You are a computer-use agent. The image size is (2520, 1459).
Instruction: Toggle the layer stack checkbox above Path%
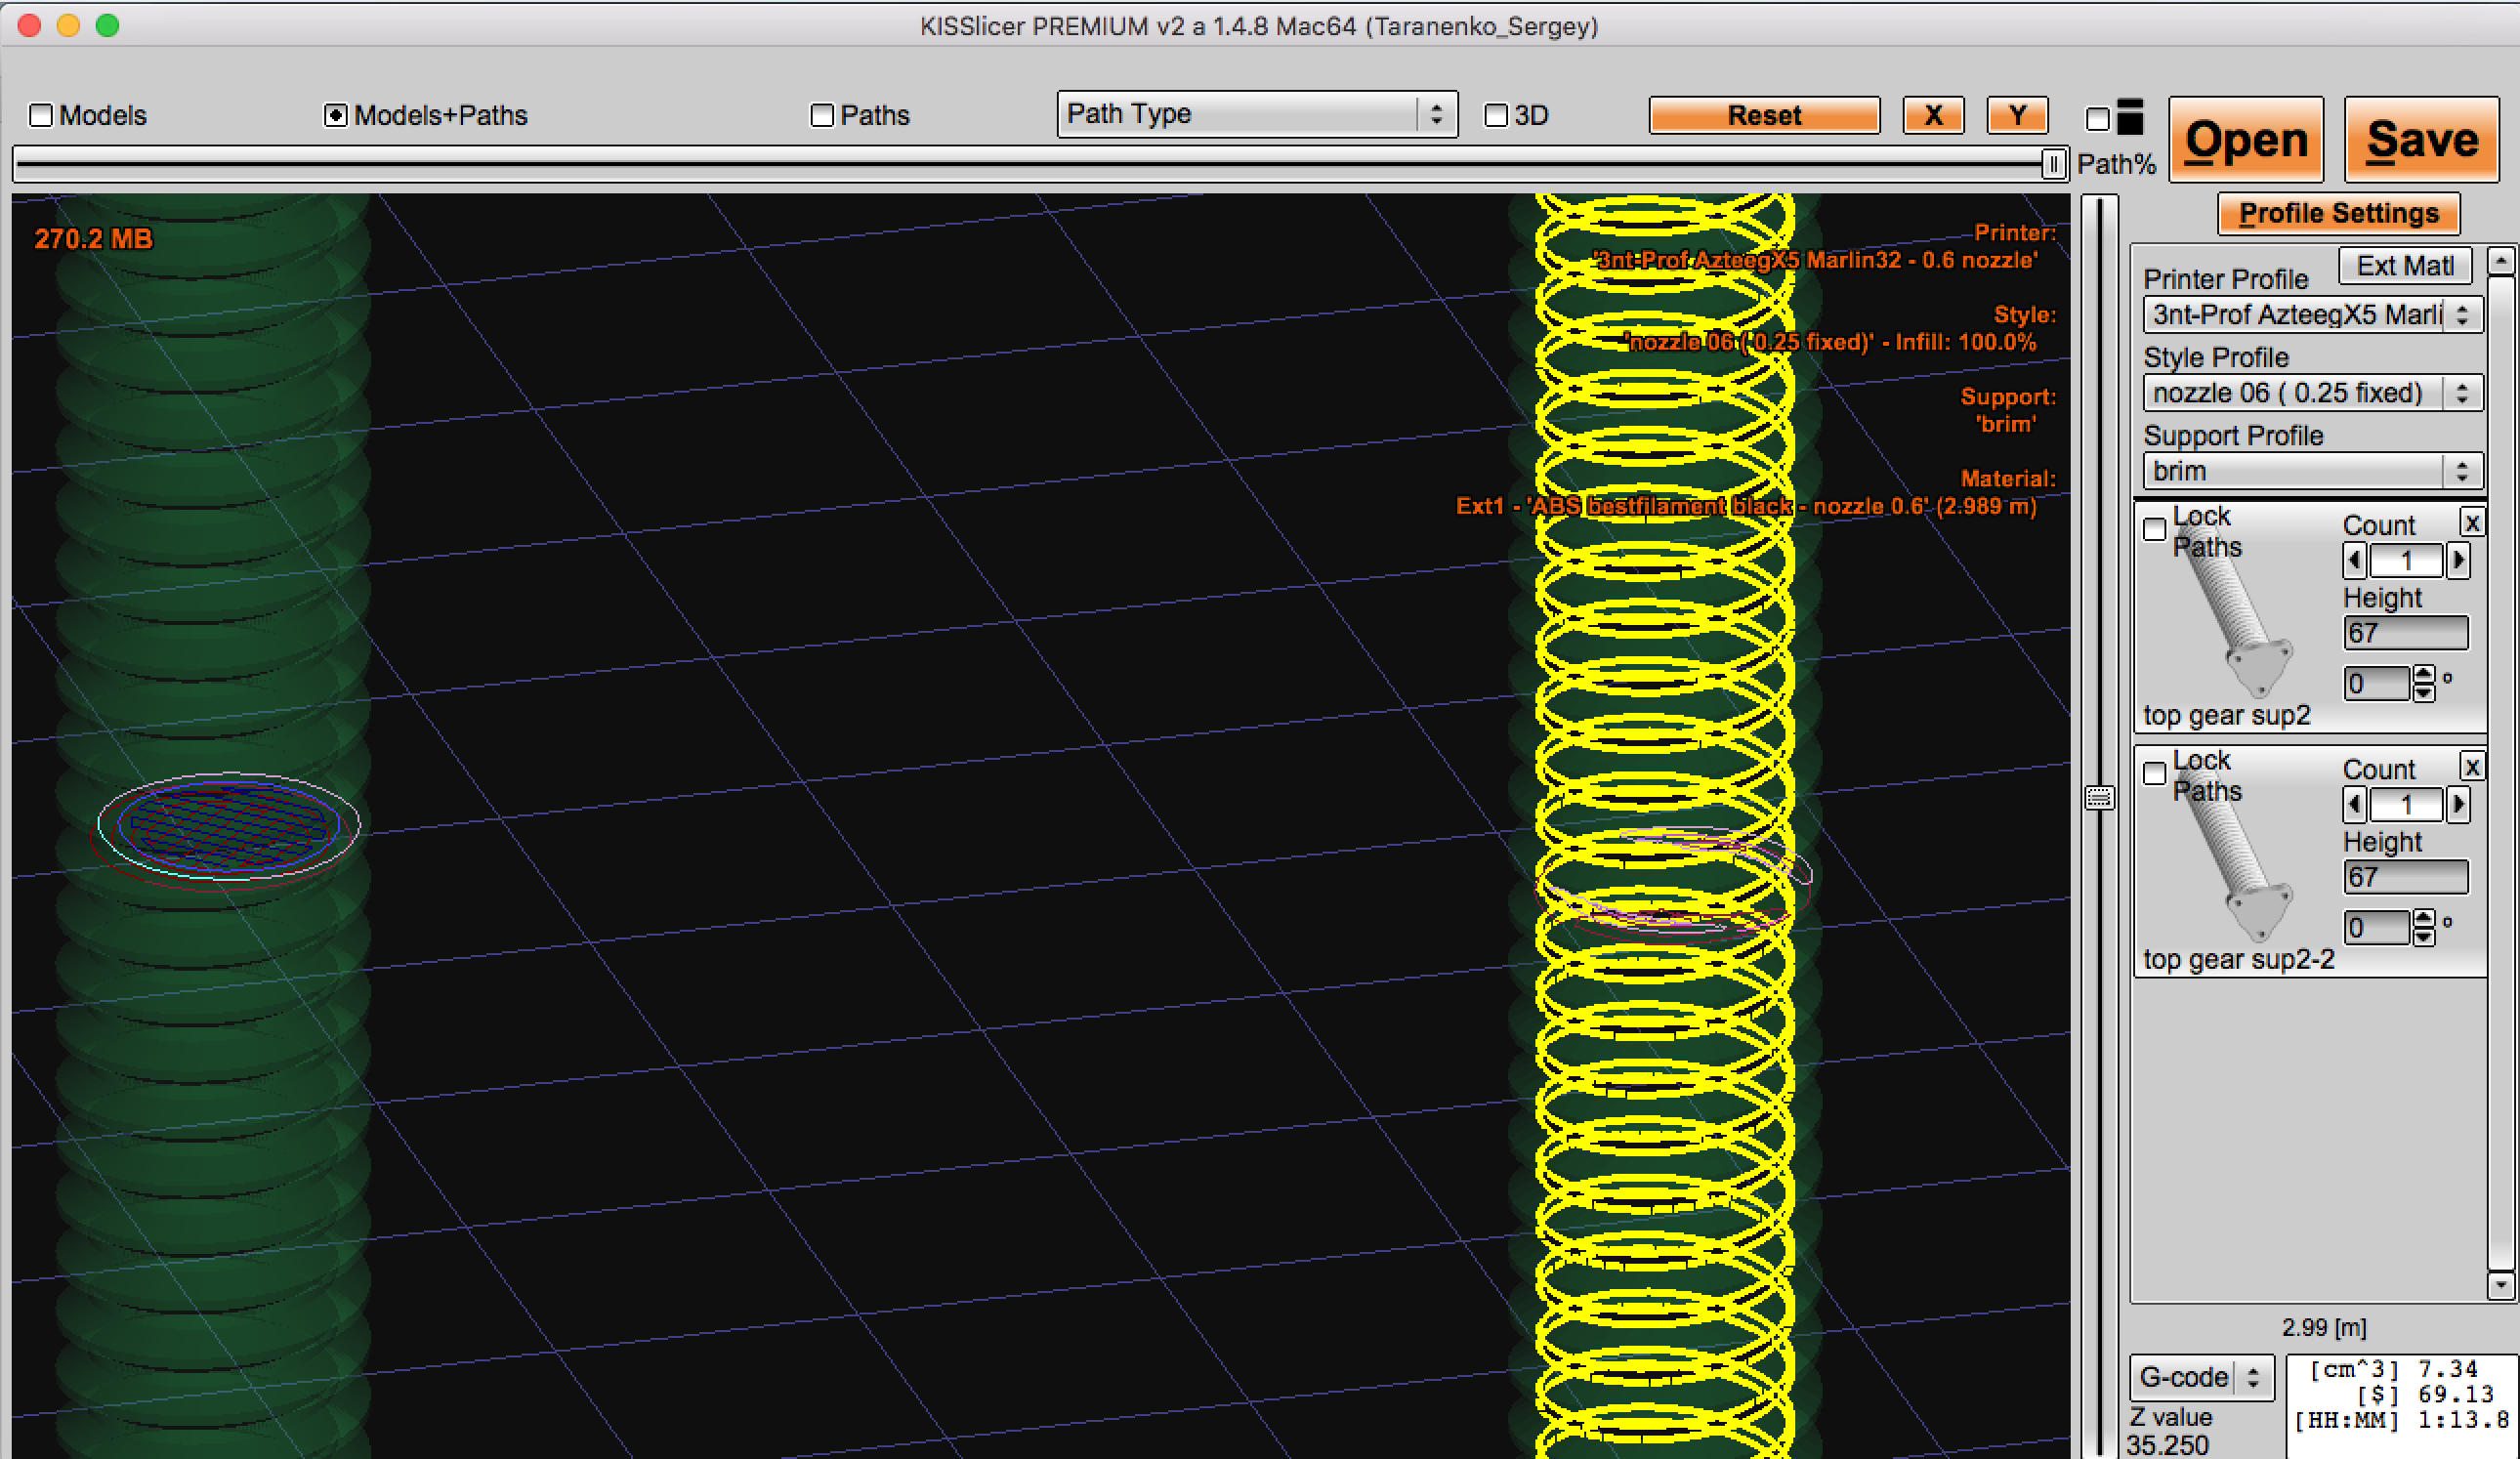click(2098, 119)
